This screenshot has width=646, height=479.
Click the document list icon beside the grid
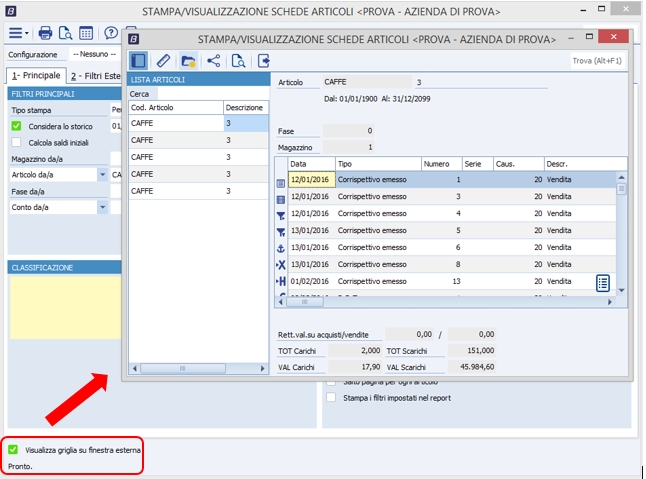[x=603, y=283]
